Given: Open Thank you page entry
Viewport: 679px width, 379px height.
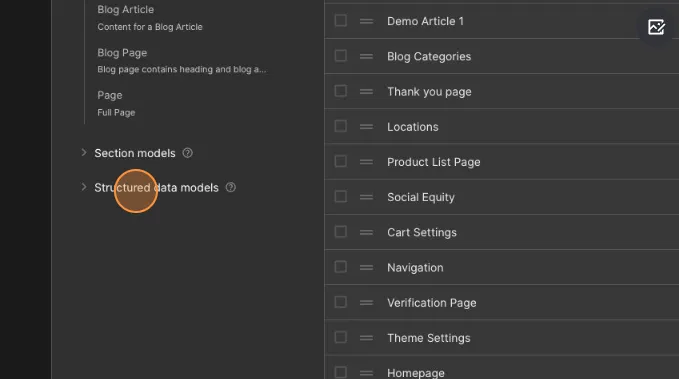Looking at the screenshot, I should 429,92.
